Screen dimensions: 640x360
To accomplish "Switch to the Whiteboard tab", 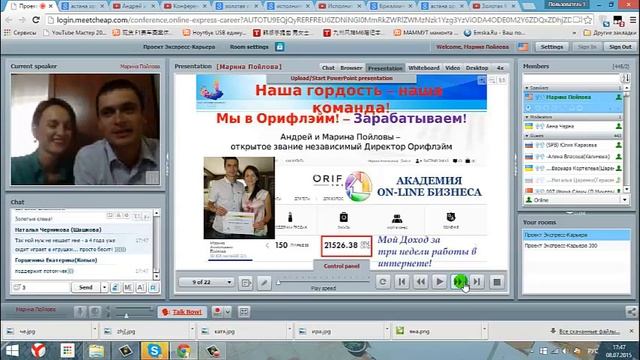I will click(x=424, y=68).
